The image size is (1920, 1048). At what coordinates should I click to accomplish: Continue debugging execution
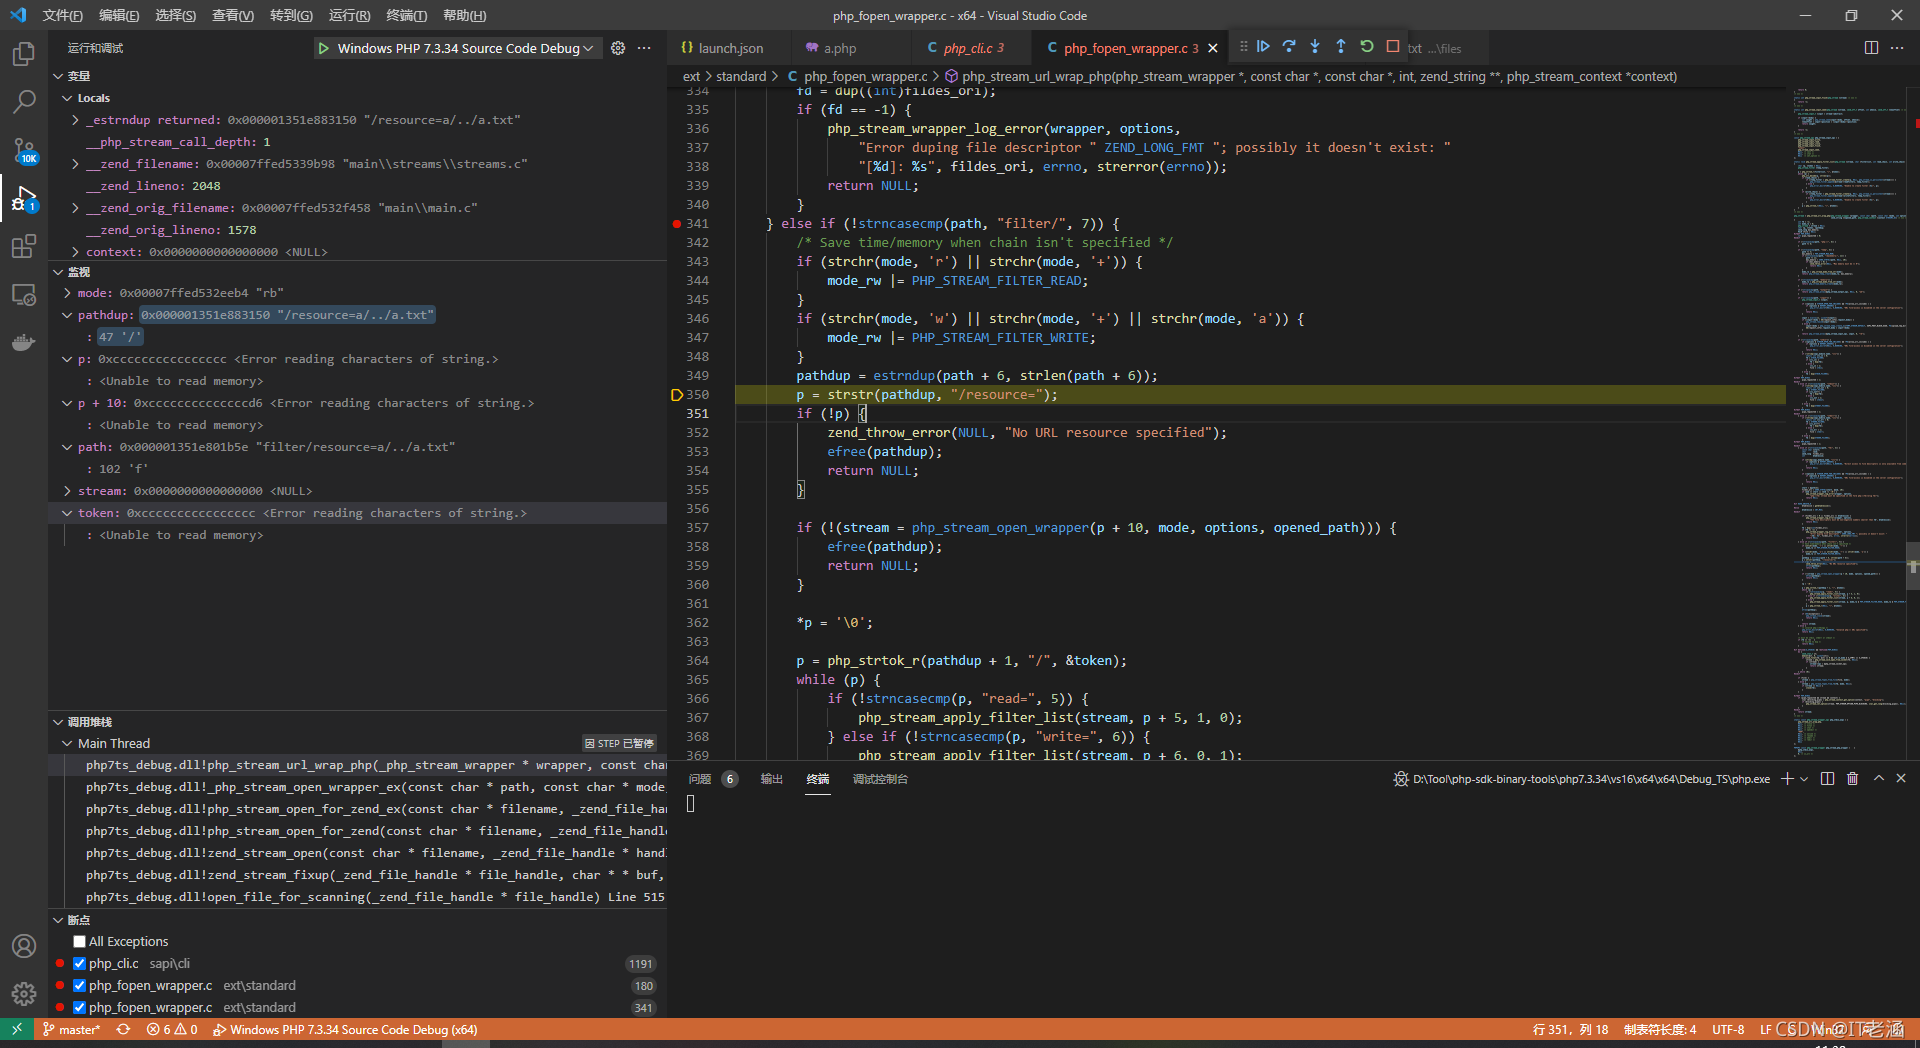[1263, 47]
